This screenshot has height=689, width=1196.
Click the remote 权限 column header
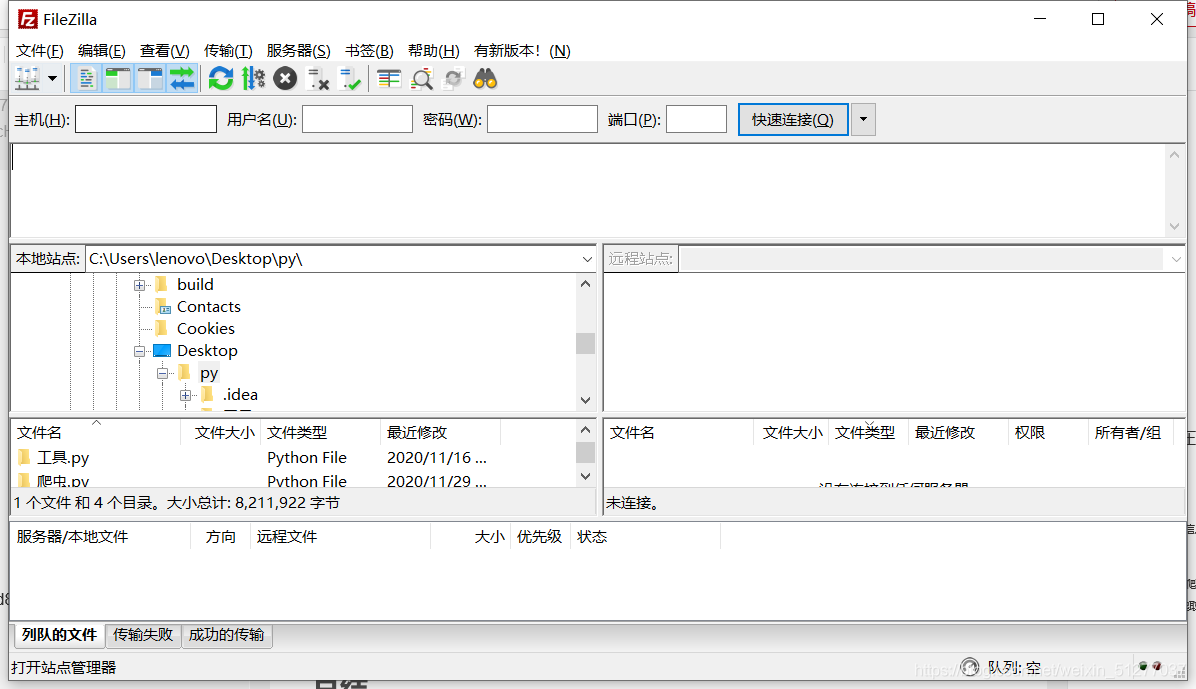[x=1047, y=433]
